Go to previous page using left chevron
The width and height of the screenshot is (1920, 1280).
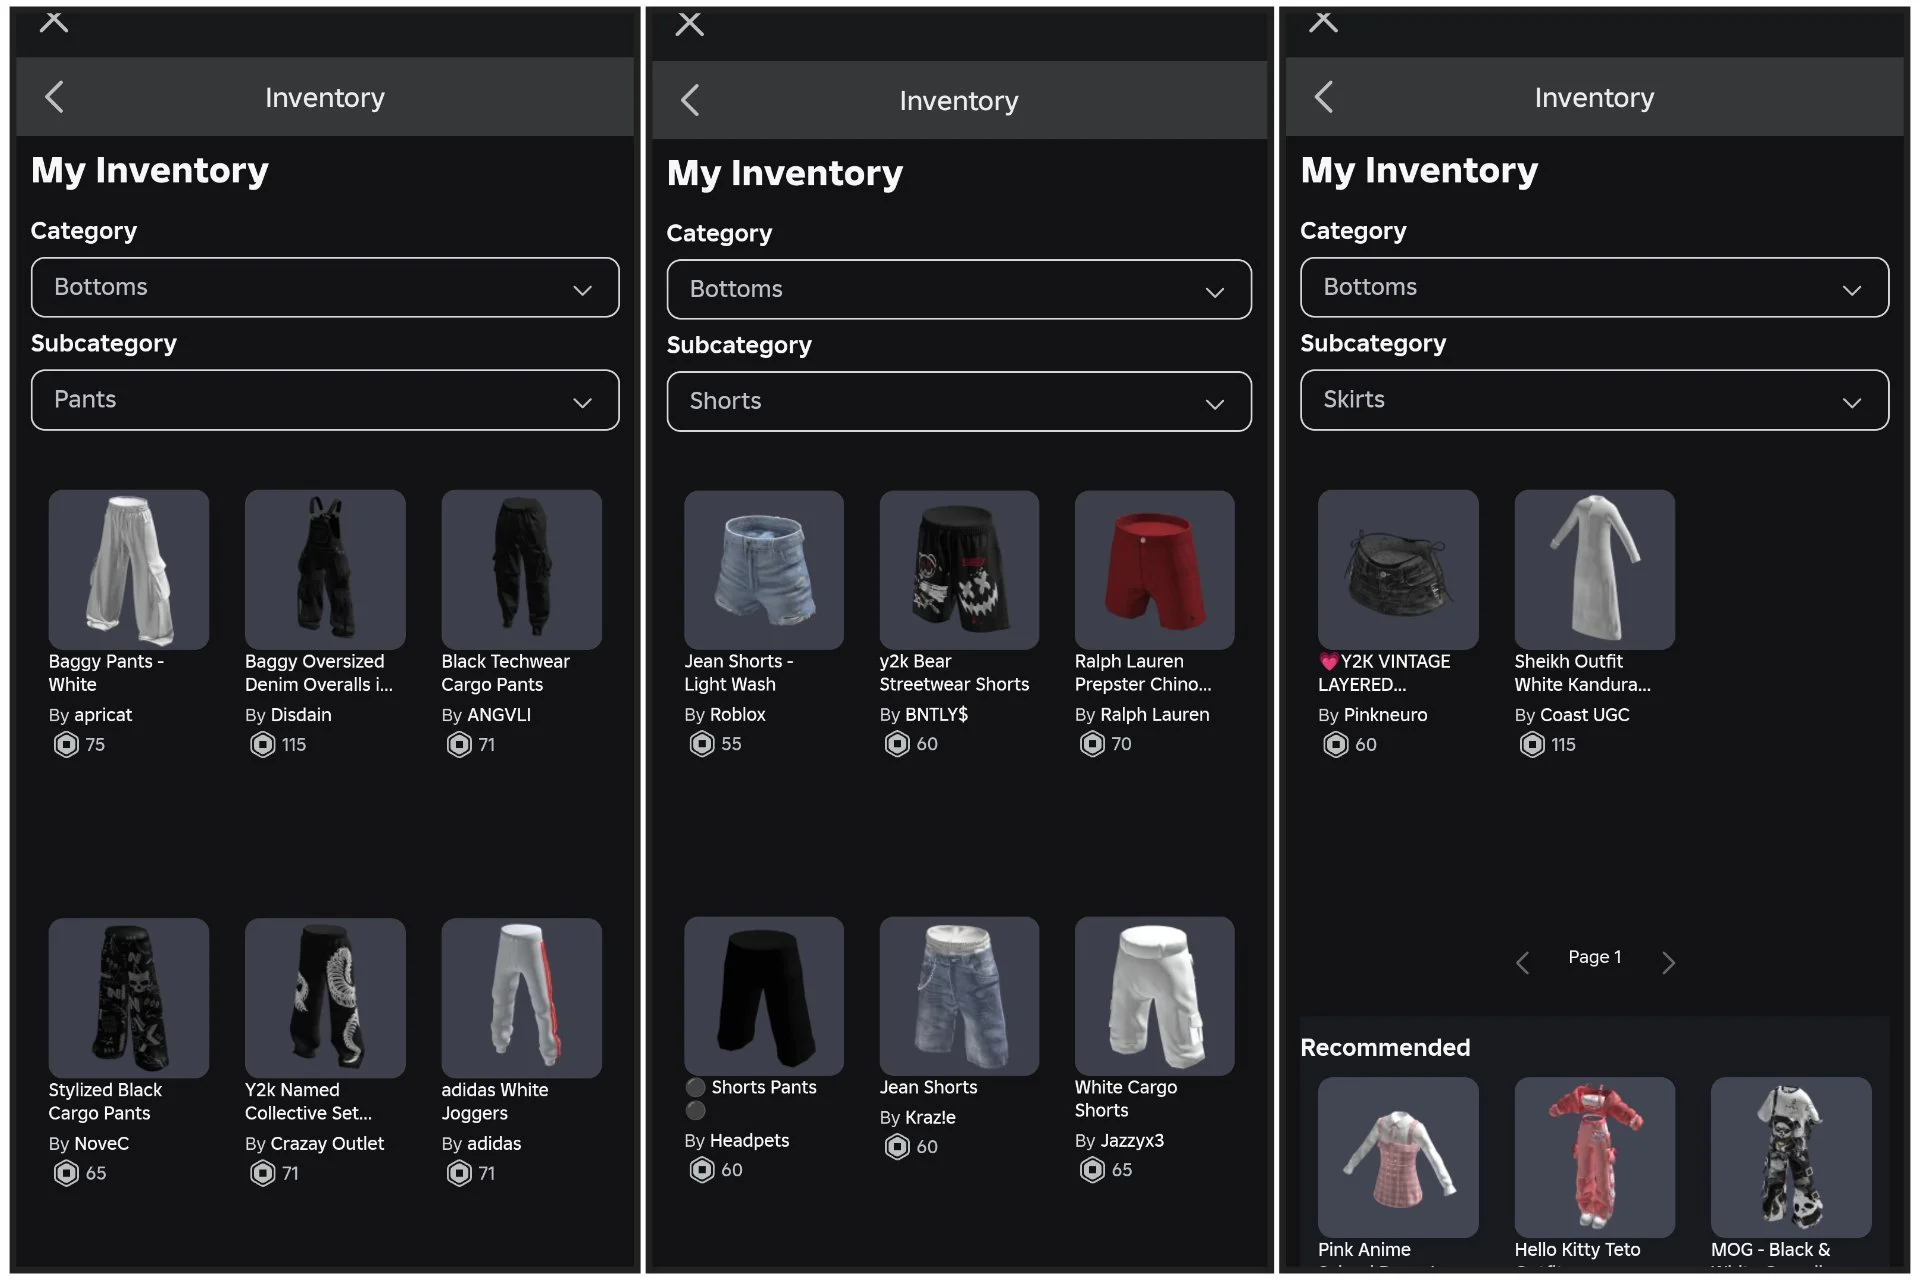pyautogui.click(x=1522, y=962)
